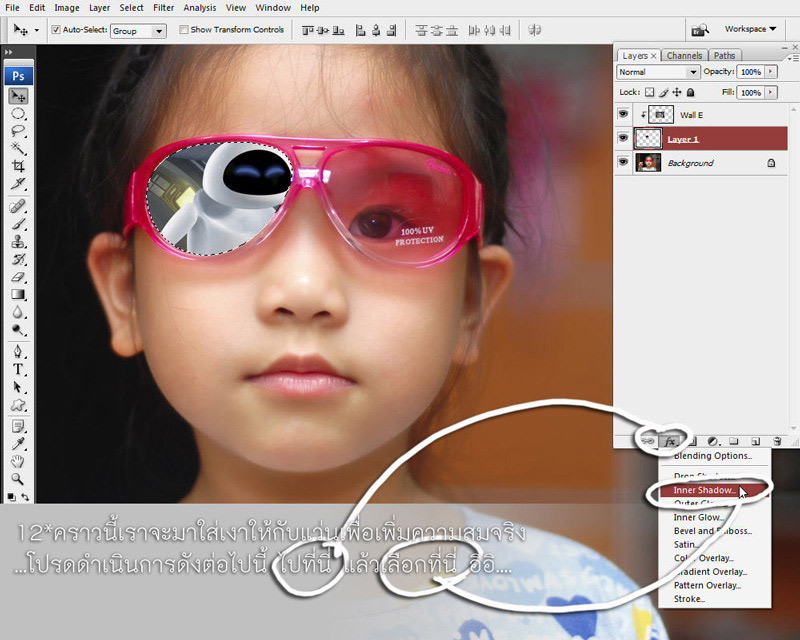The width and height of the screenshot is (800, 640).
Task: Select the Eraser tool
Action: click(18, 277)
